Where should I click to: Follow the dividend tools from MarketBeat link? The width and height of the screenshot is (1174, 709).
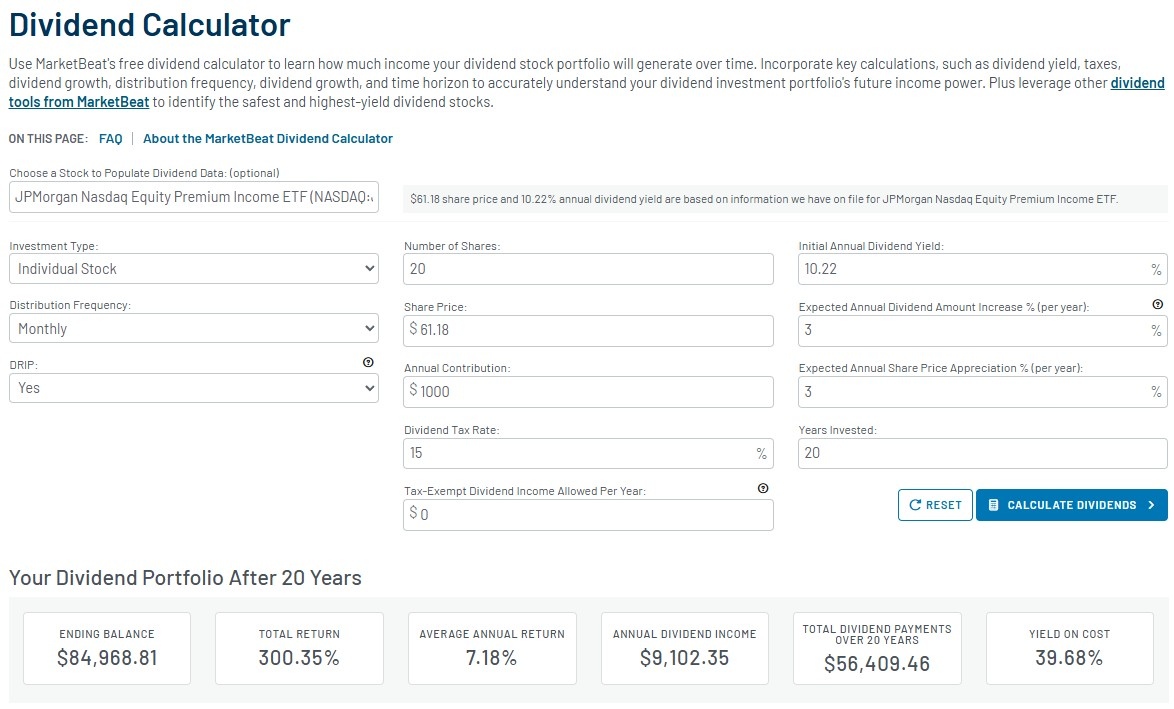pyautogui.click(x=586, y=92)
